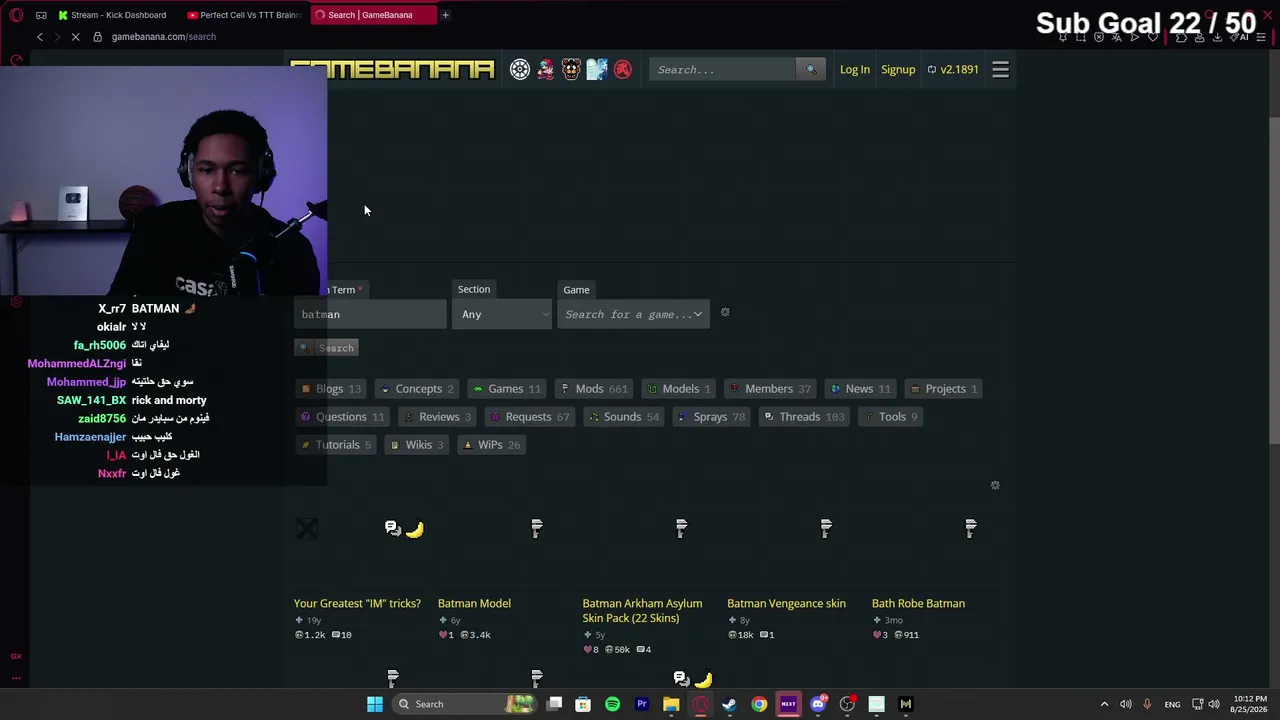The height and width of the screenshot is (720, 1280).
Task: Filter results by WiPs 26
Action: [492, 445]
